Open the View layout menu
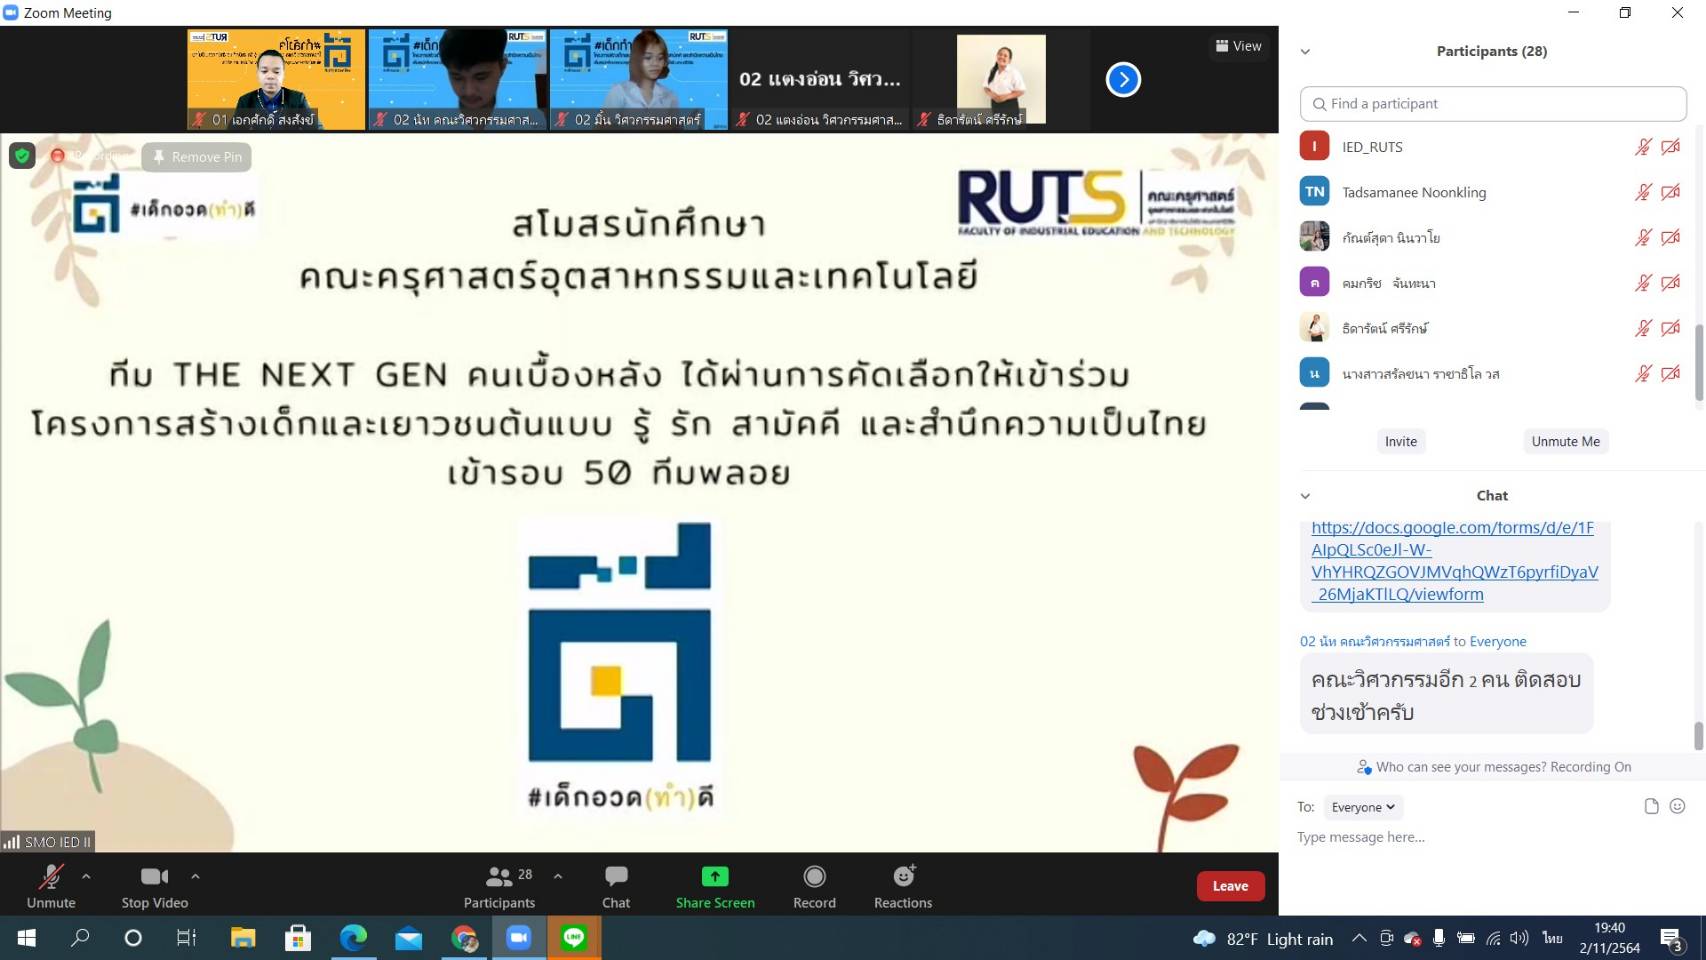 1238,46
